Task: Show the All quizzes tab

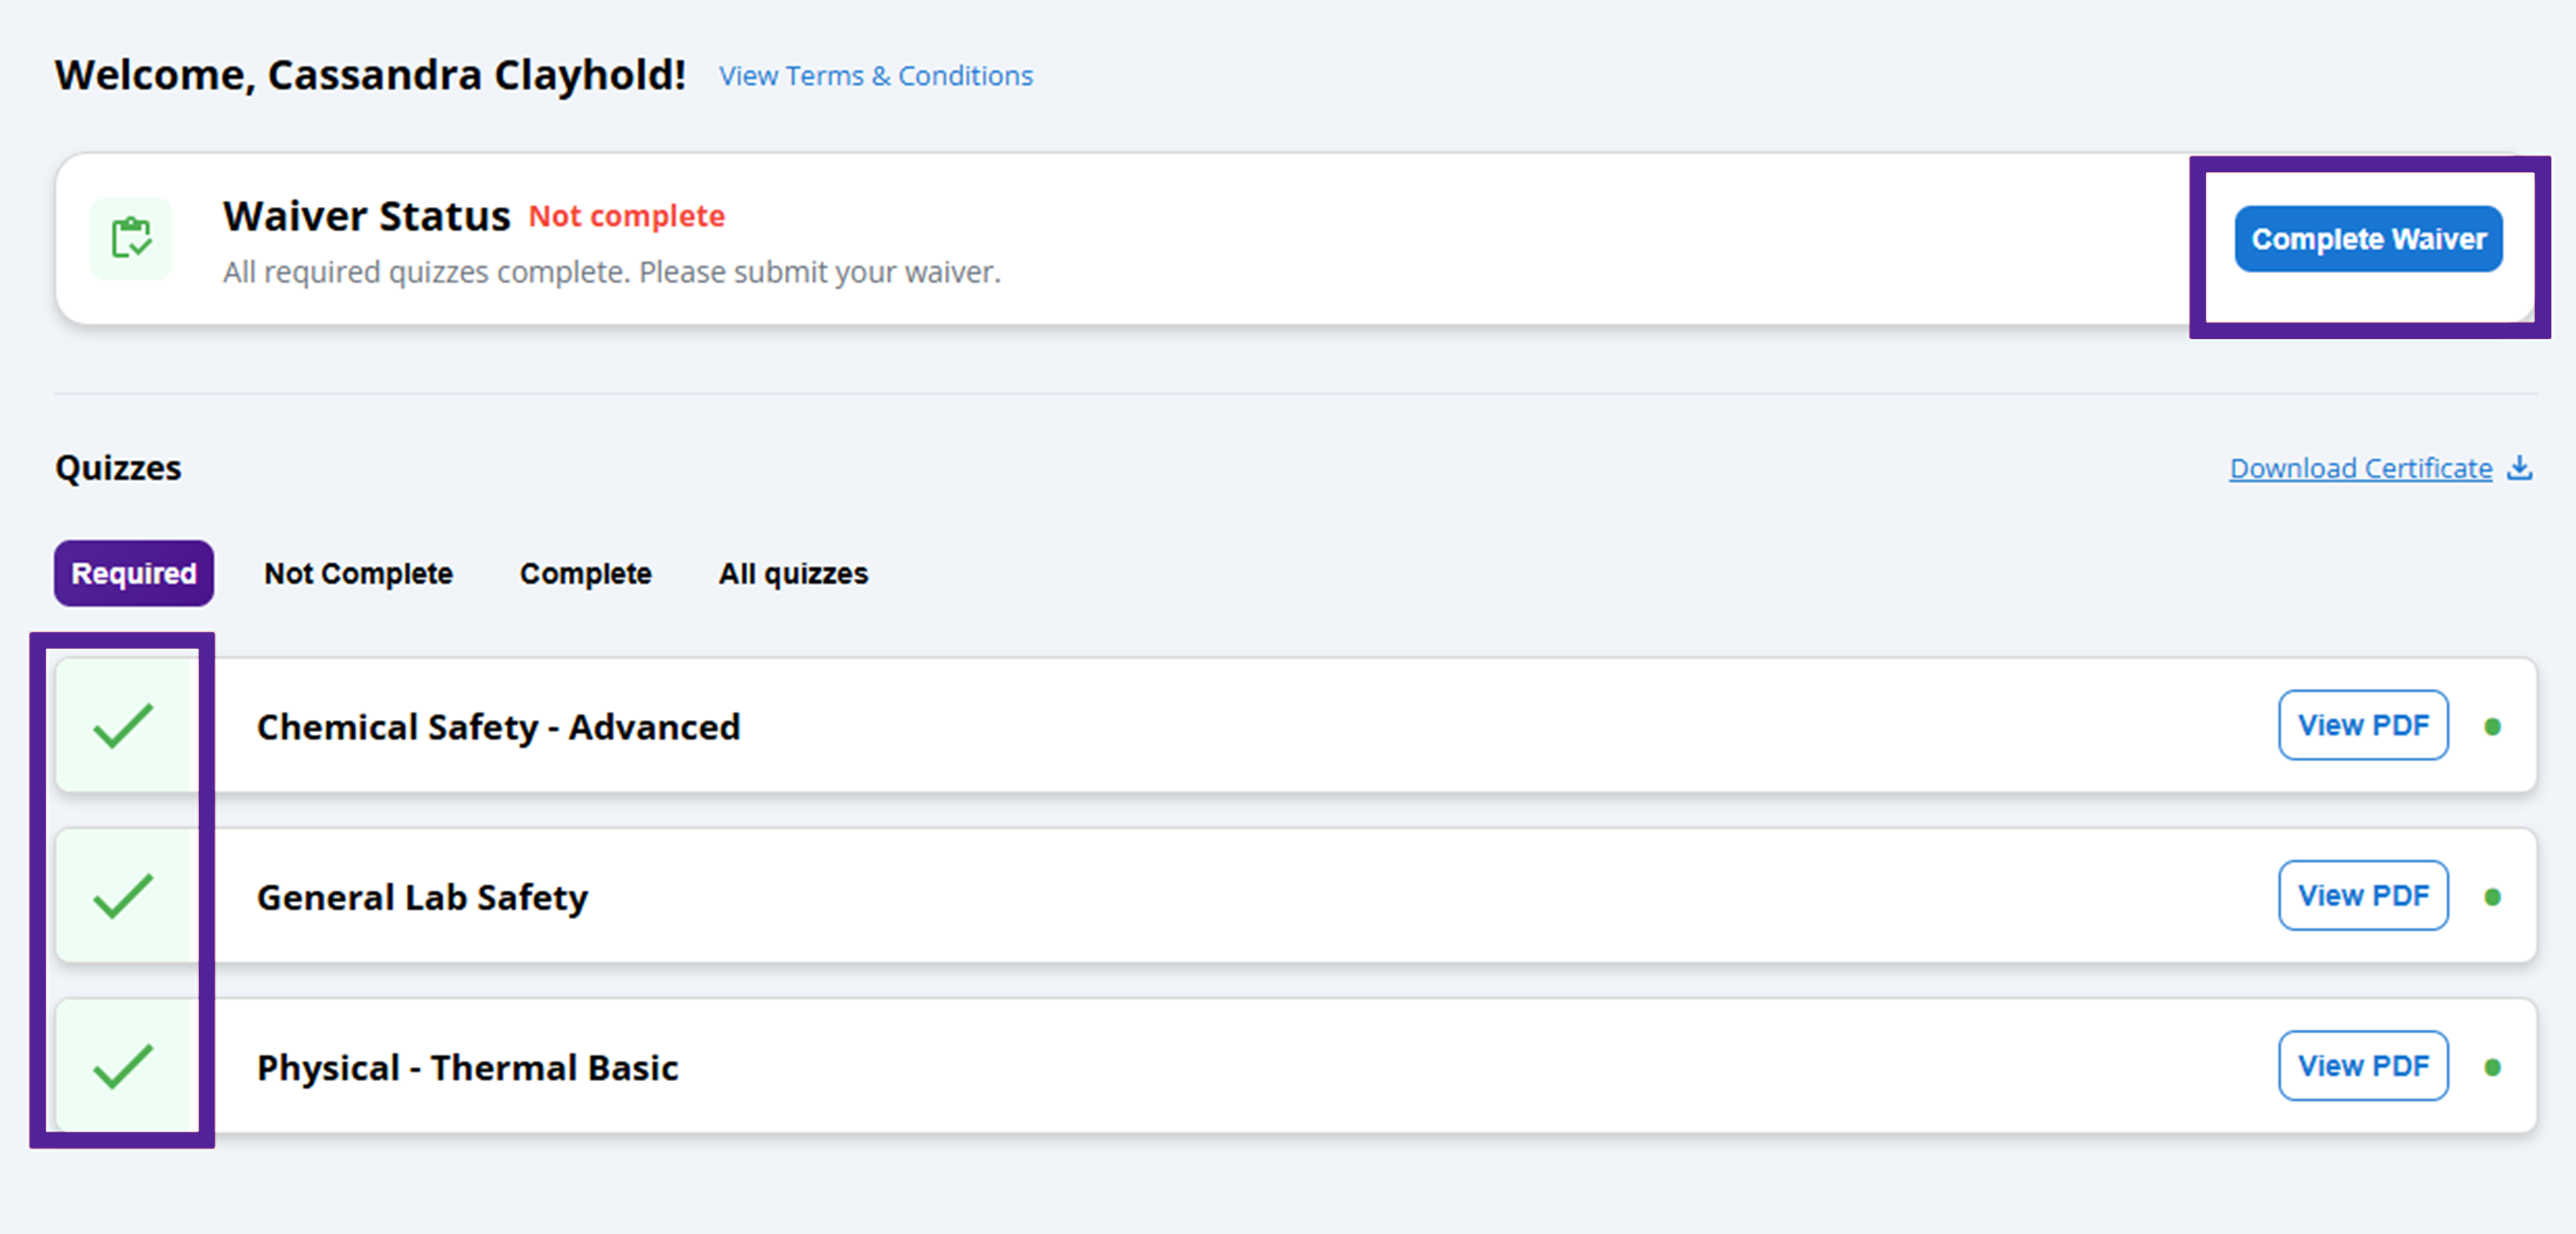Action: coord(792,573)
